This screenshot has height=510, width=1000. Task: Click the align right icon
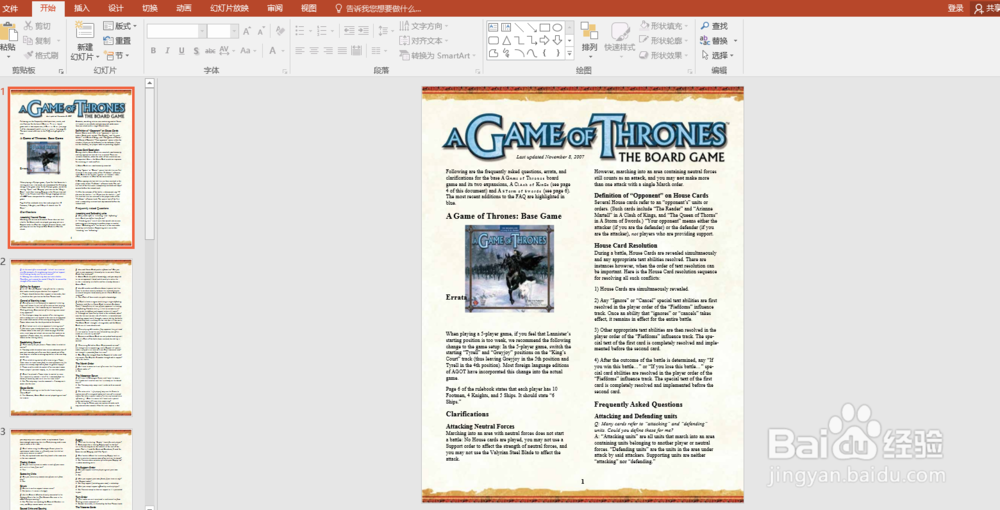click(x=328, y=50)
